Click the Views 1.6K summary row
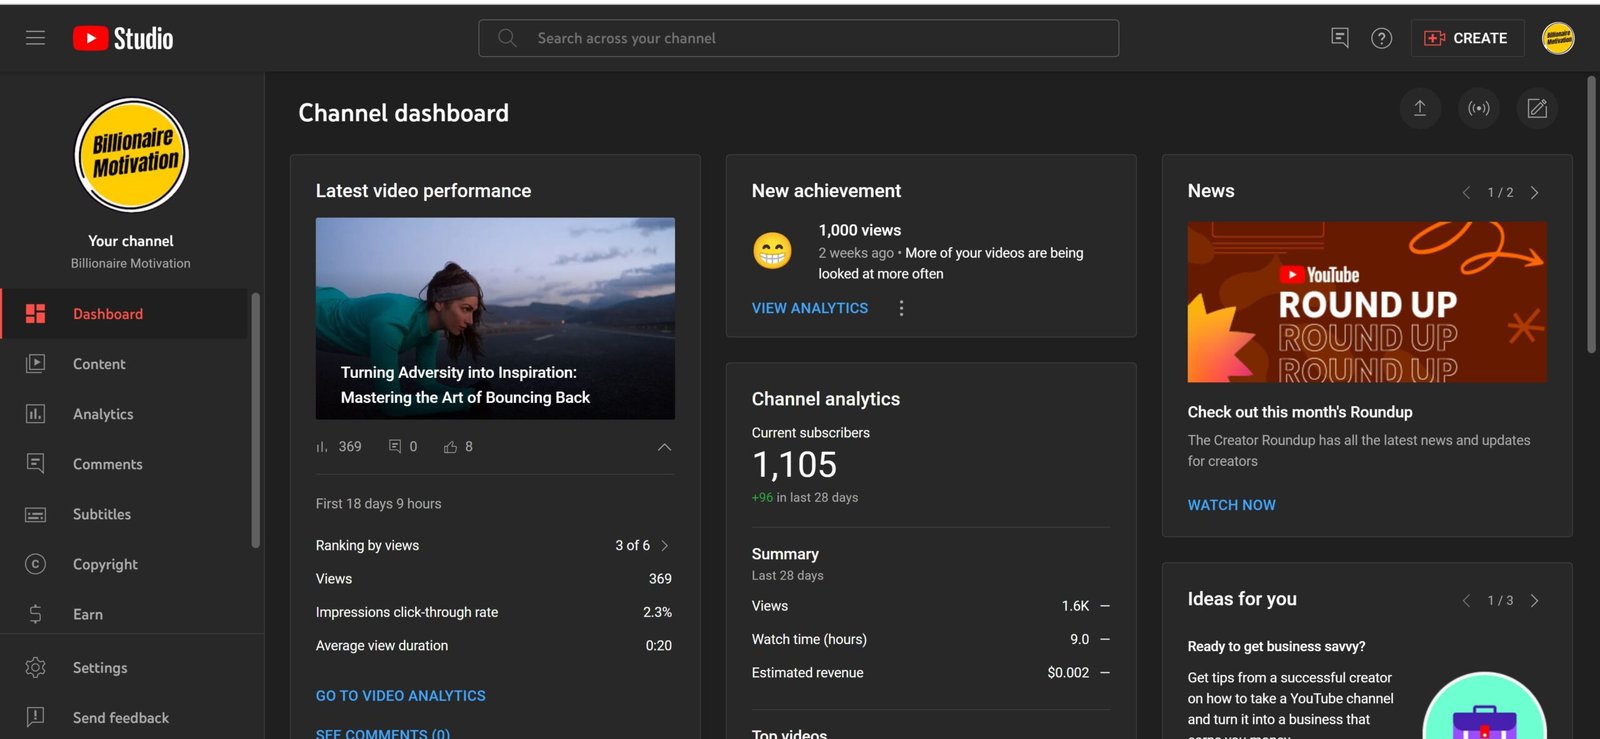The image size is (1600, 739). 931,606
